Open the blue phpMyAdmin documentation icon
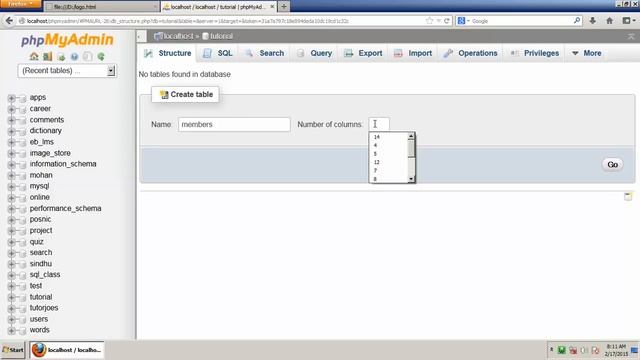This screenshot has height=360, width=640. (x=74, y=56)
